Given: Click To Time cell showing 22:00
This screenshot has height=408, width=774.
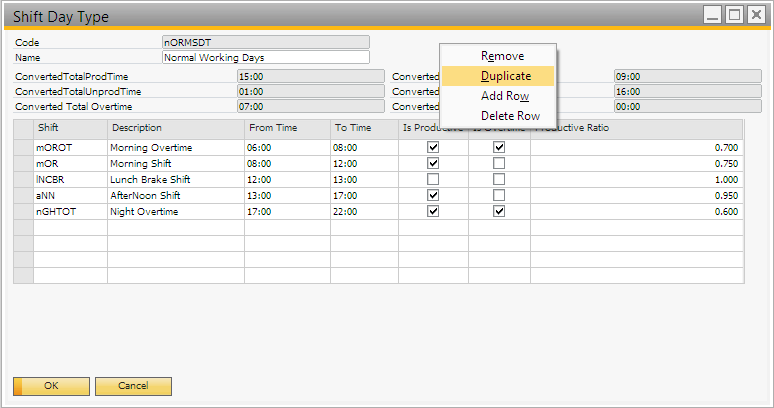Looking at the screenshot, I should click(x=364, y=211).
